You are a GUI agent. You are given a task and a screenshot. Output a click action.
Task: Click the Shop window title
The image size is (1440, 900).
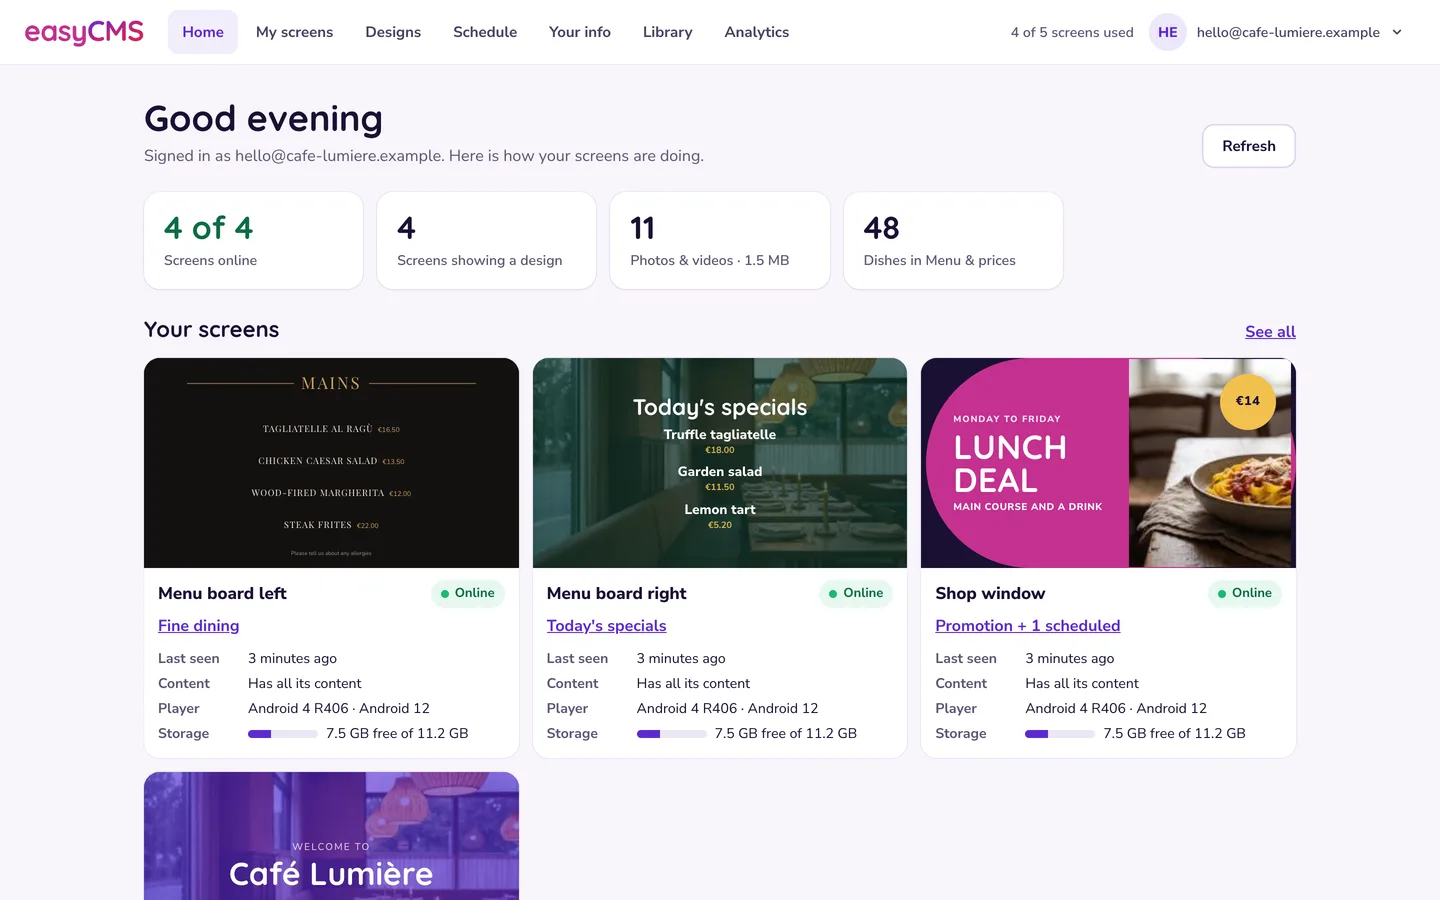point(990,593)
